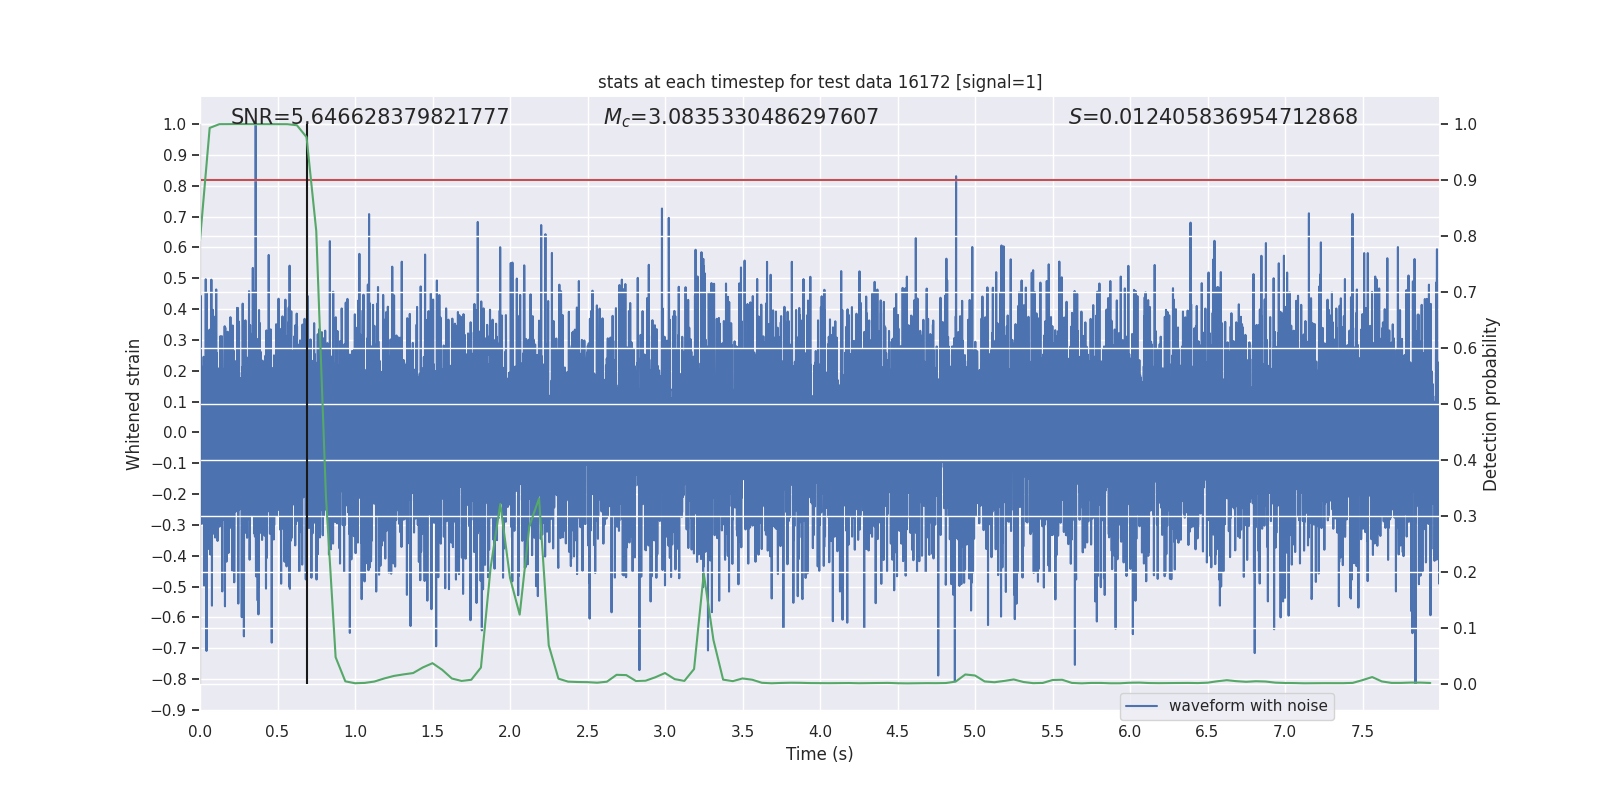The width and height of the screenshot is (1600, 800).
Task: Click the 0.5 tick on right probability axis
Action: pyautogui.click(x=1465, y=405)
